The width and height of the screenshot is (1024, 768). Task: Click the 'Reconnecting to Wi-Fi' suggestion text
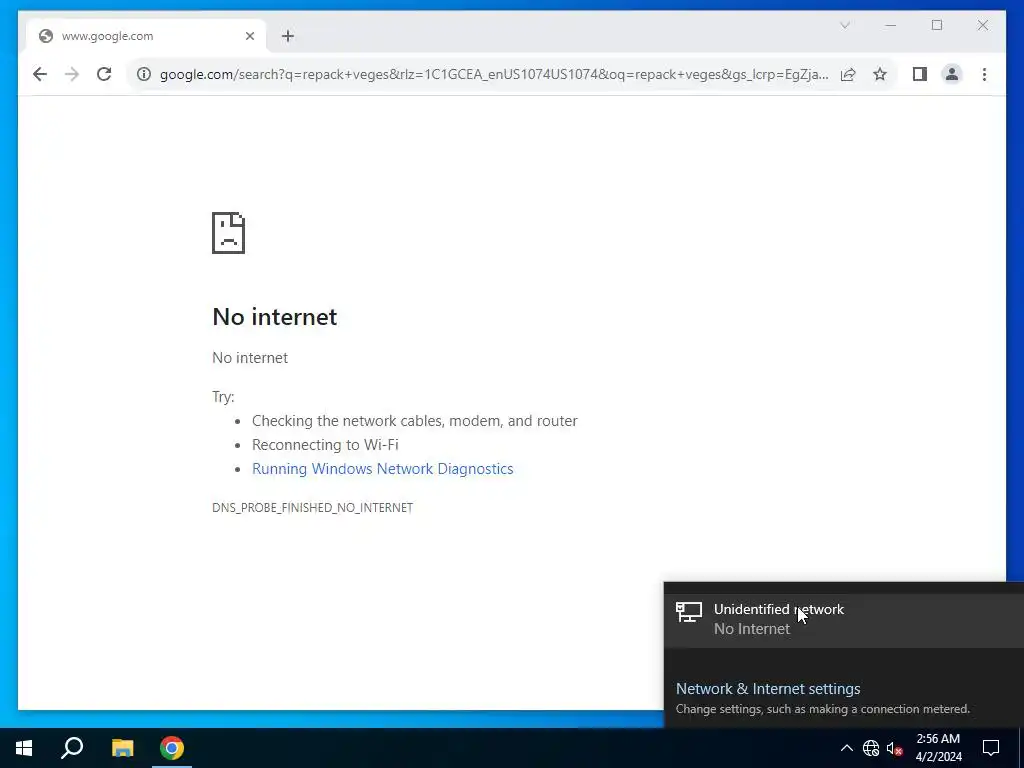pyautogui.click(x=325, y=445)
